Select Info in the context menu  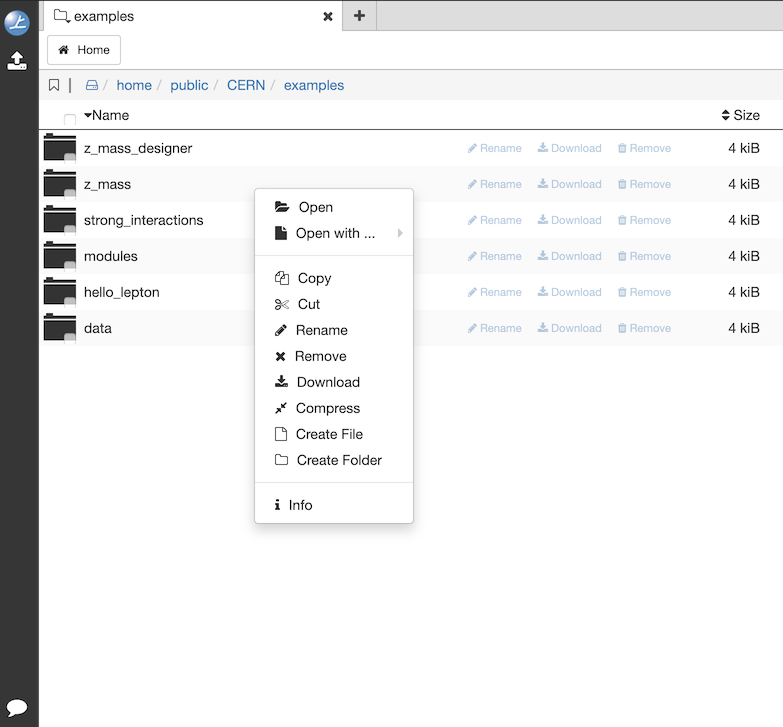tap(334, 505)
